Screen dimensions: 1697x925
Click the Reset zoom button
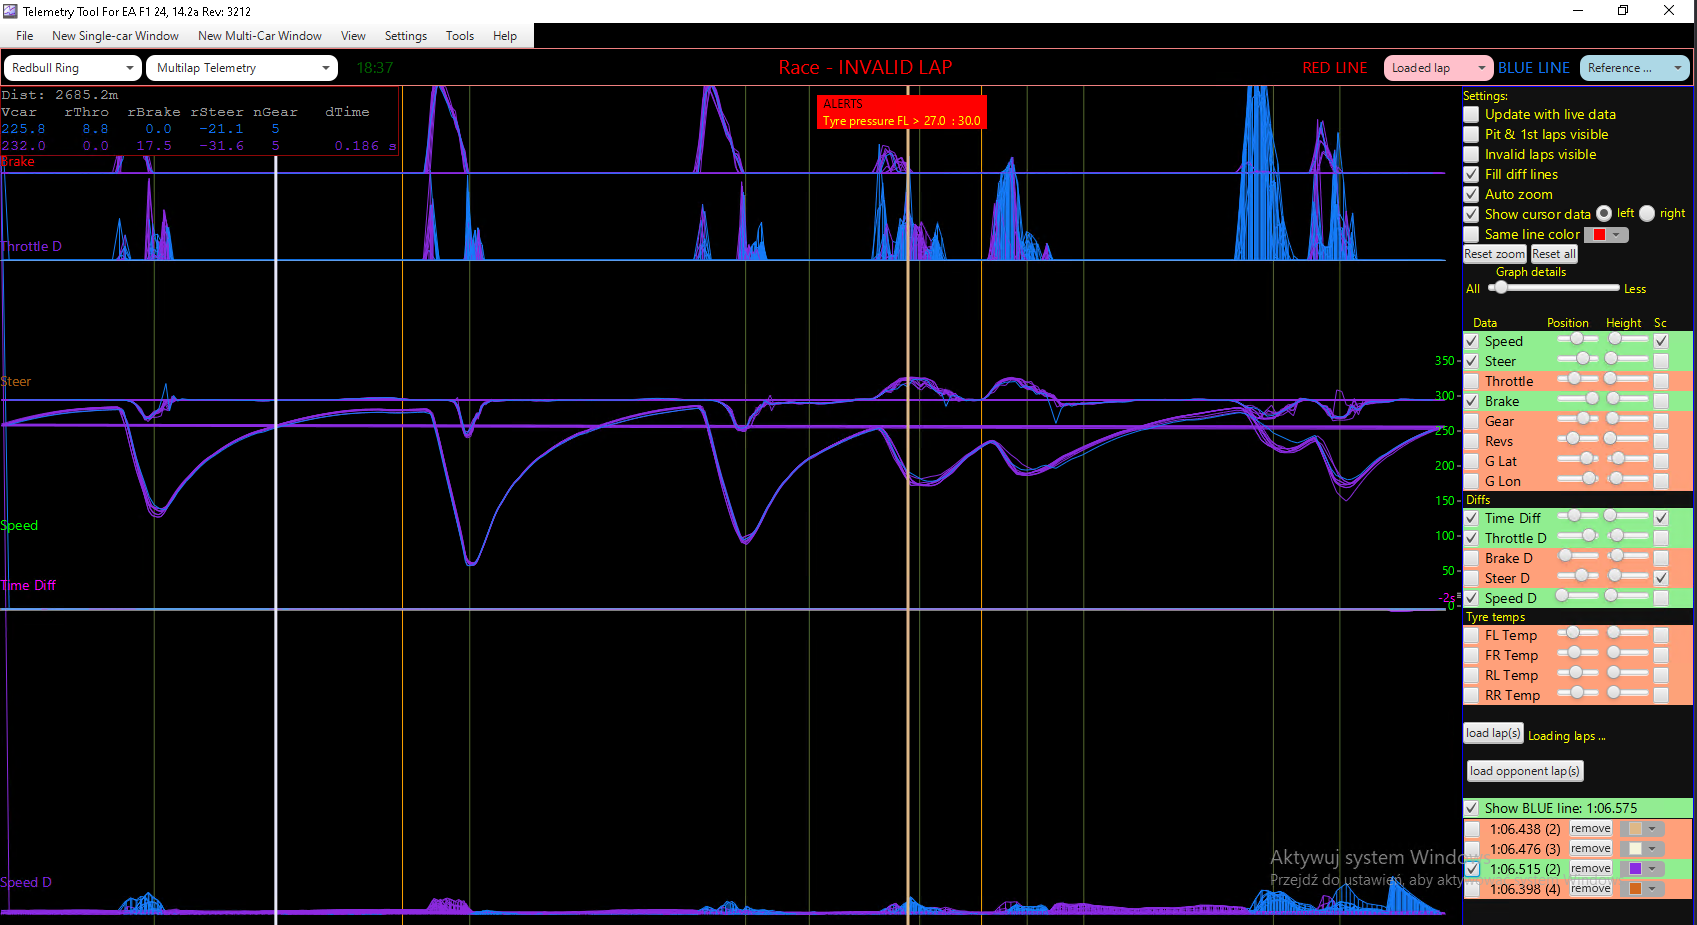[1495, 254]
